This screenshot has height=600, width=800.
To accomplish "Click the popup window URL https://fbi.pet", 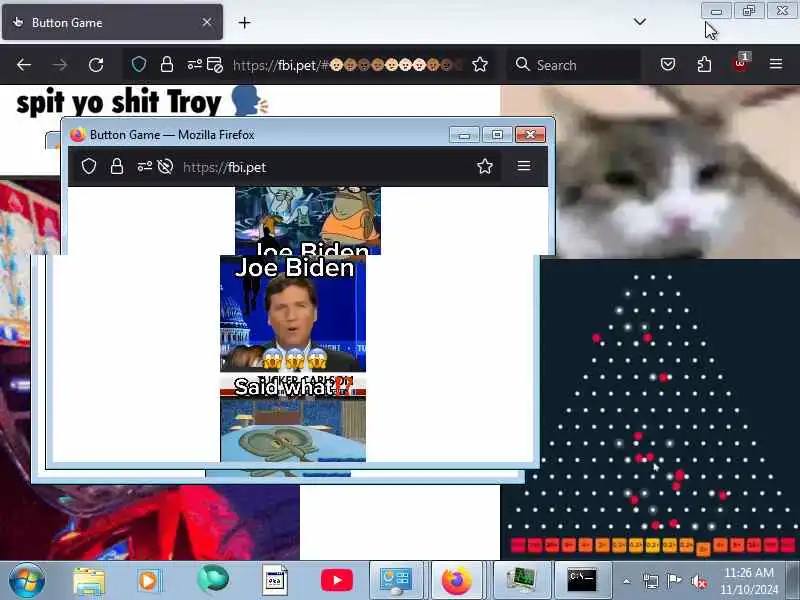I will point(224,167).
